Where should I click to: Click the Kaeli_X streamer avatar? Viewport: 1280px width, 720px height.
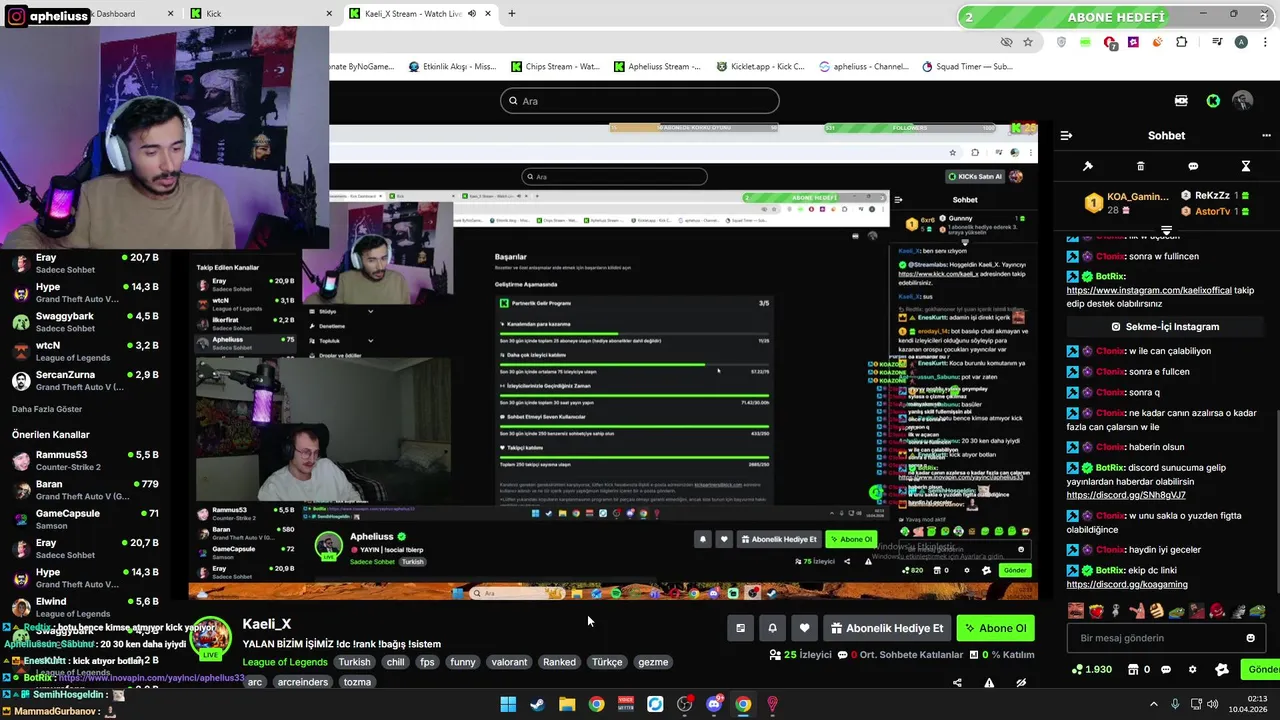211,638
